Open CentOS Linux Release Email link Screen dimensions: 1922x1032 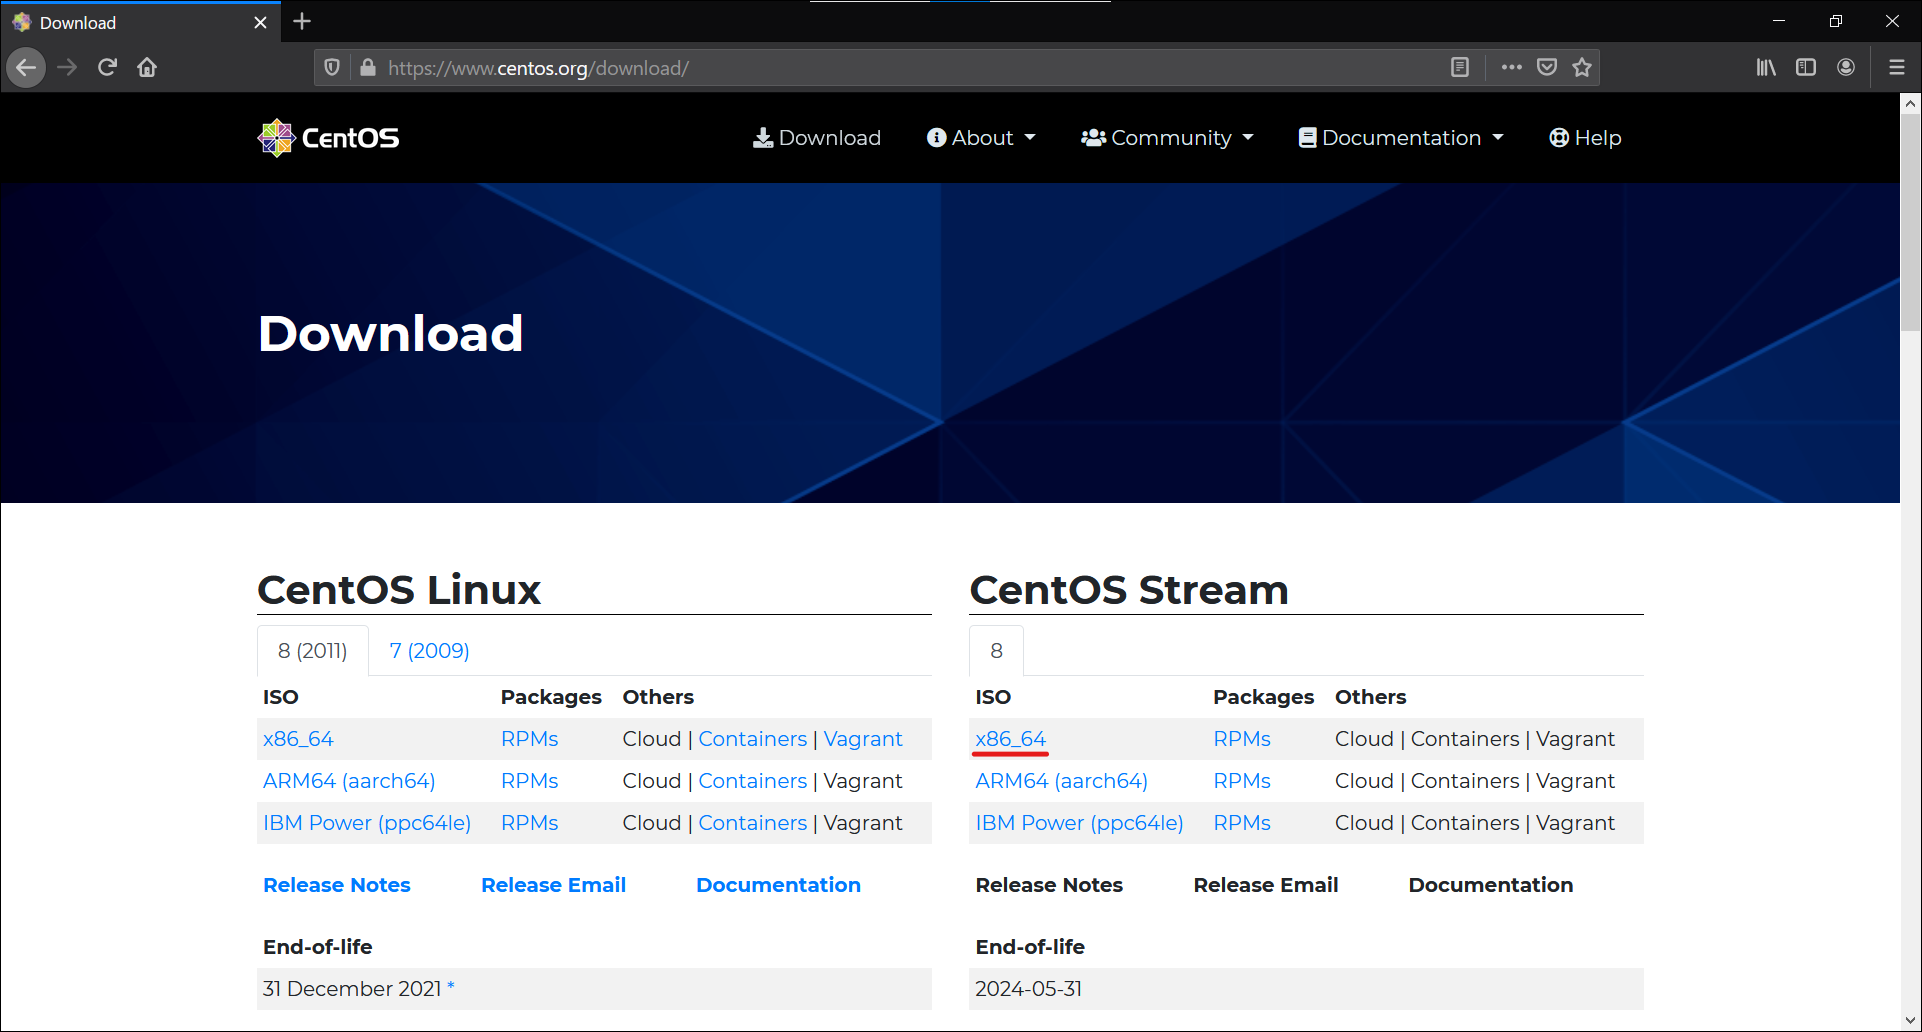tap(553, 885)
